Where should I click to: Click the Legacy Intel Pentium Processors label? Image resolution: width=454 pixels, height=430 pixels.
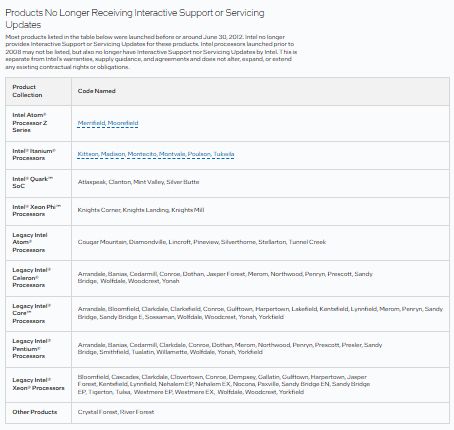point(32,348)
